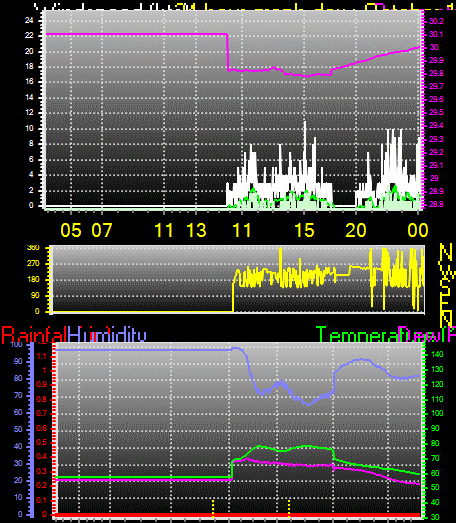456x523 pixels.
Task: Click the yellow 05 time axis label
Action: [71, 230]
